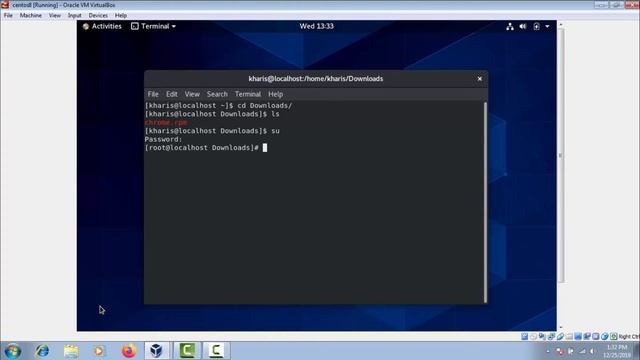Open the terminal's Terminal menu

click(x=247, y=94)
